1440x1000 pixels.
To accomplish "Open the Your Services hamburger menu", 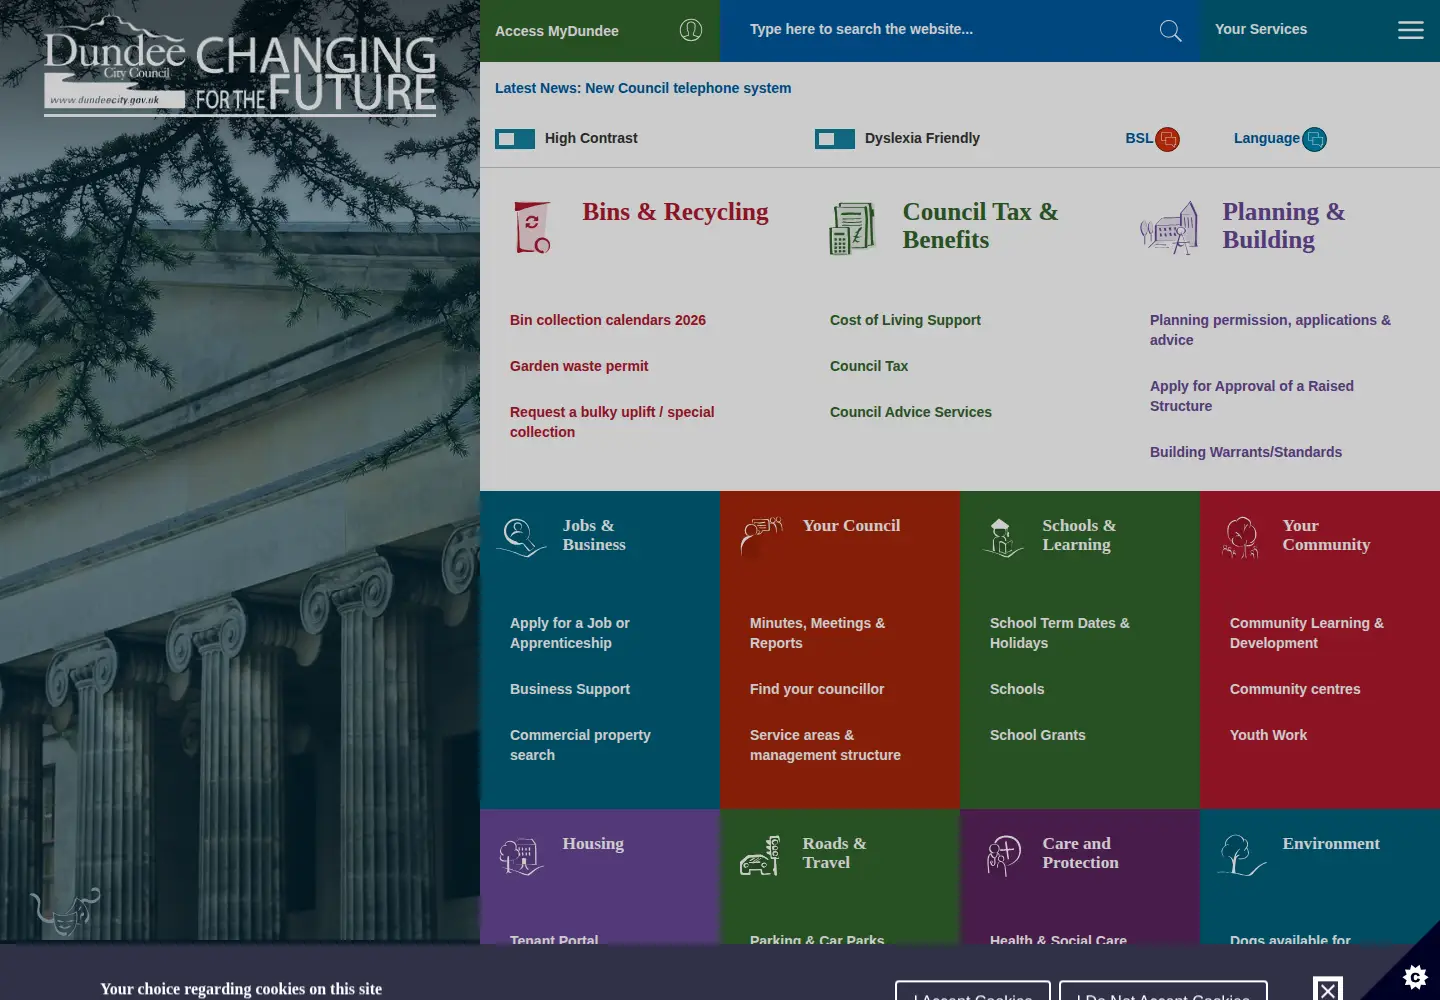I will [x=1411, y=30].
